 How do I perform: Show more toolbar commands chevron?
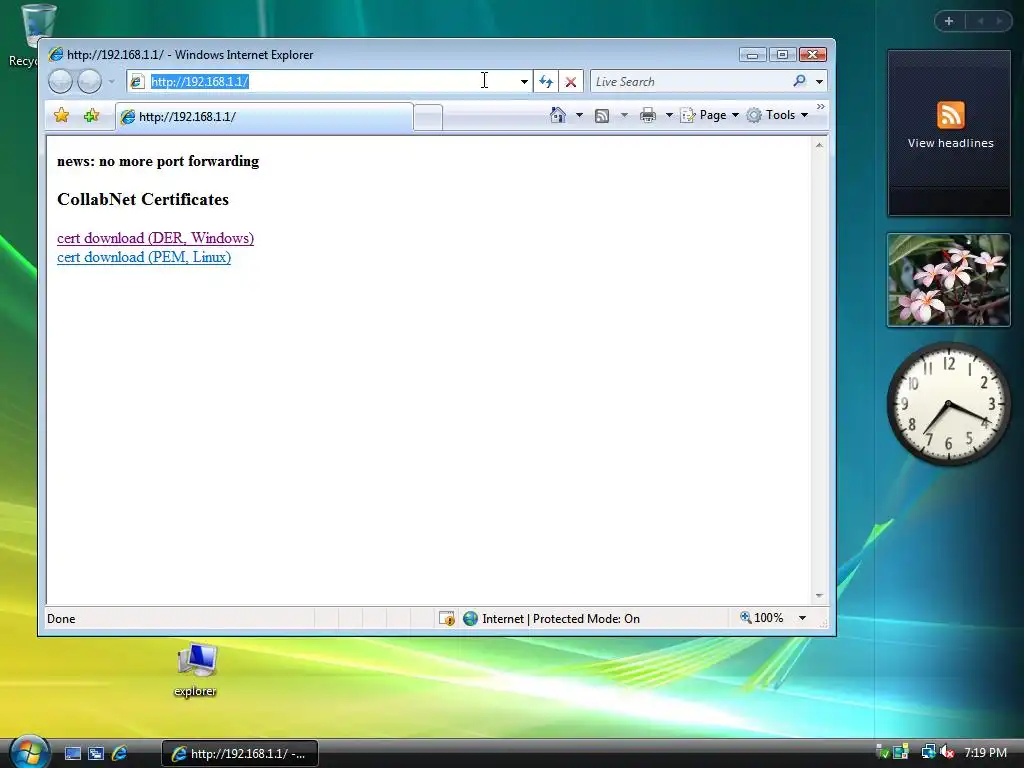pyautogui.click(x=821, y=106)
